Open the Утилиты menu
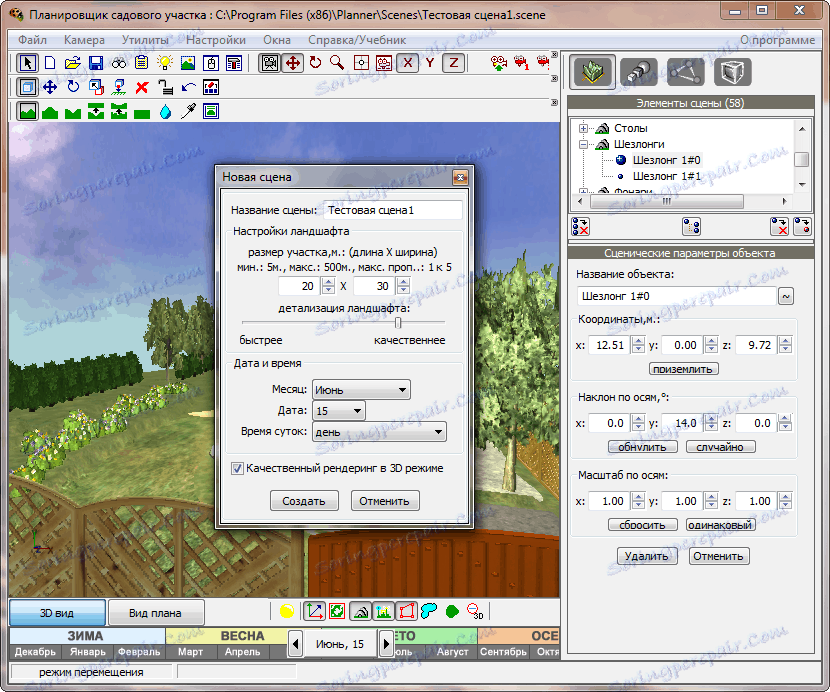Viewport: 830px width, 692px height. [x=145, y=40]
